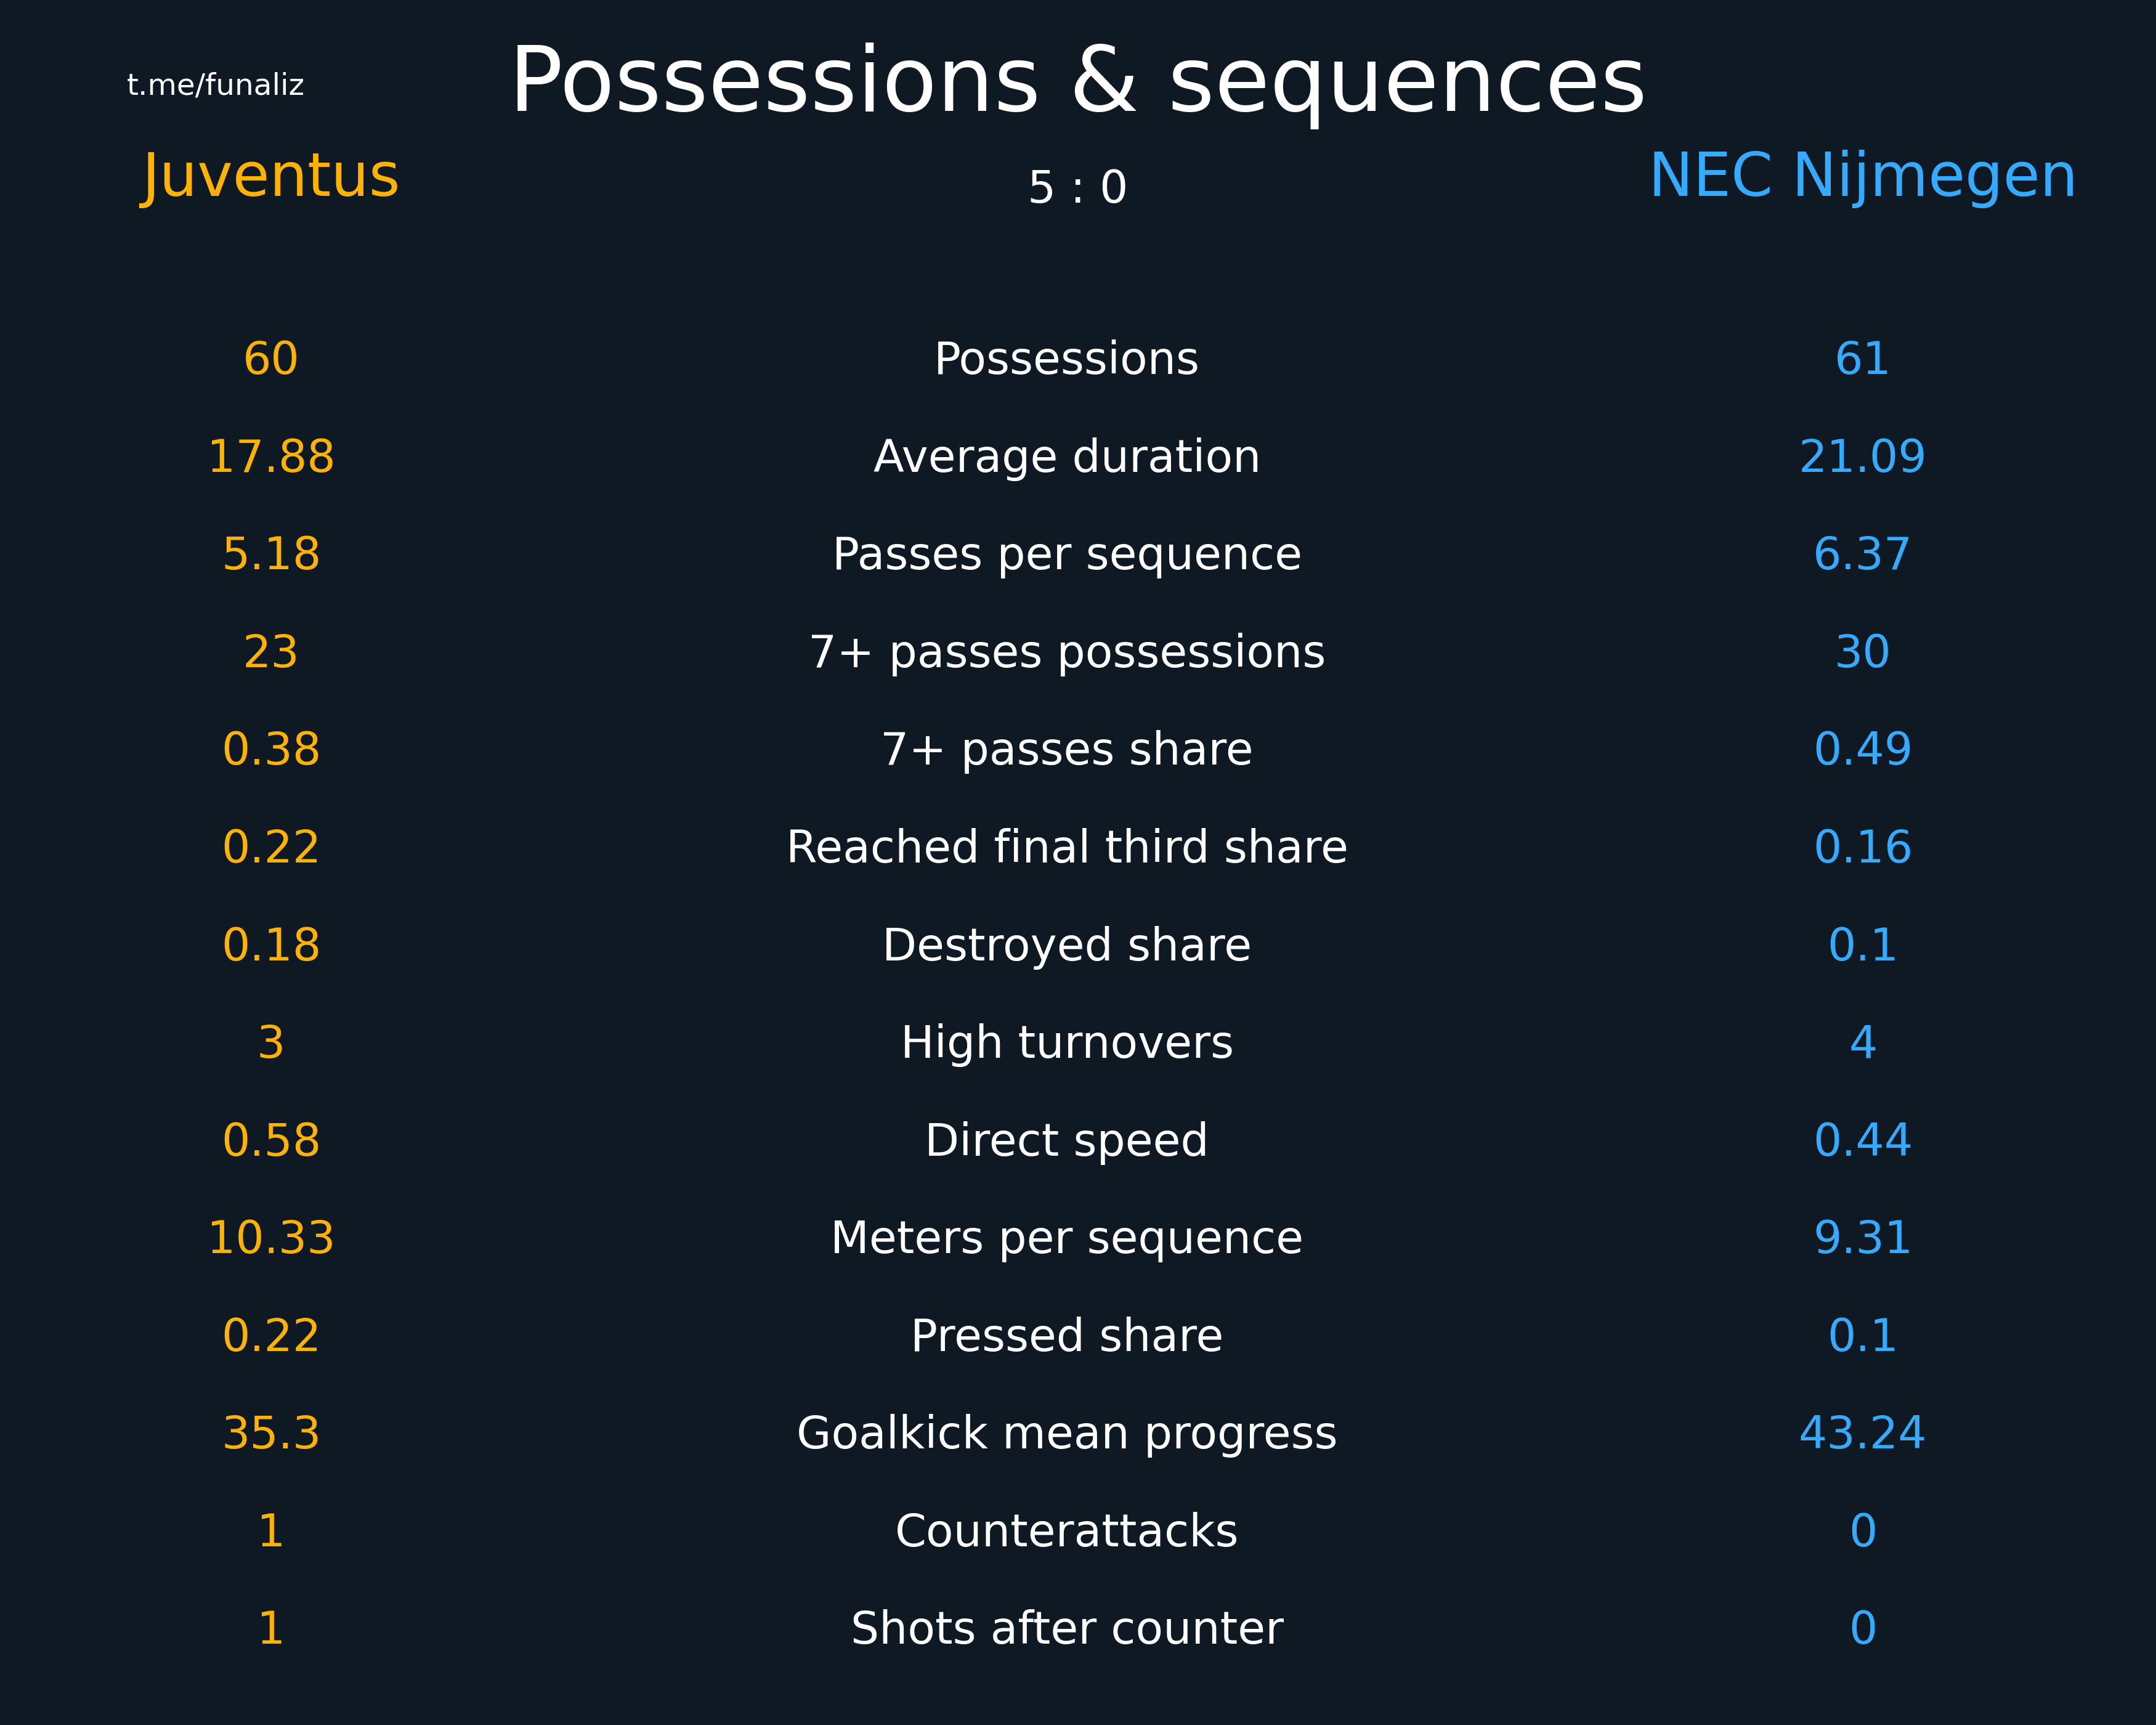The image size is (2156, 1725).
Task: Click the Shots after counter label
Action: point(1066,1629)
